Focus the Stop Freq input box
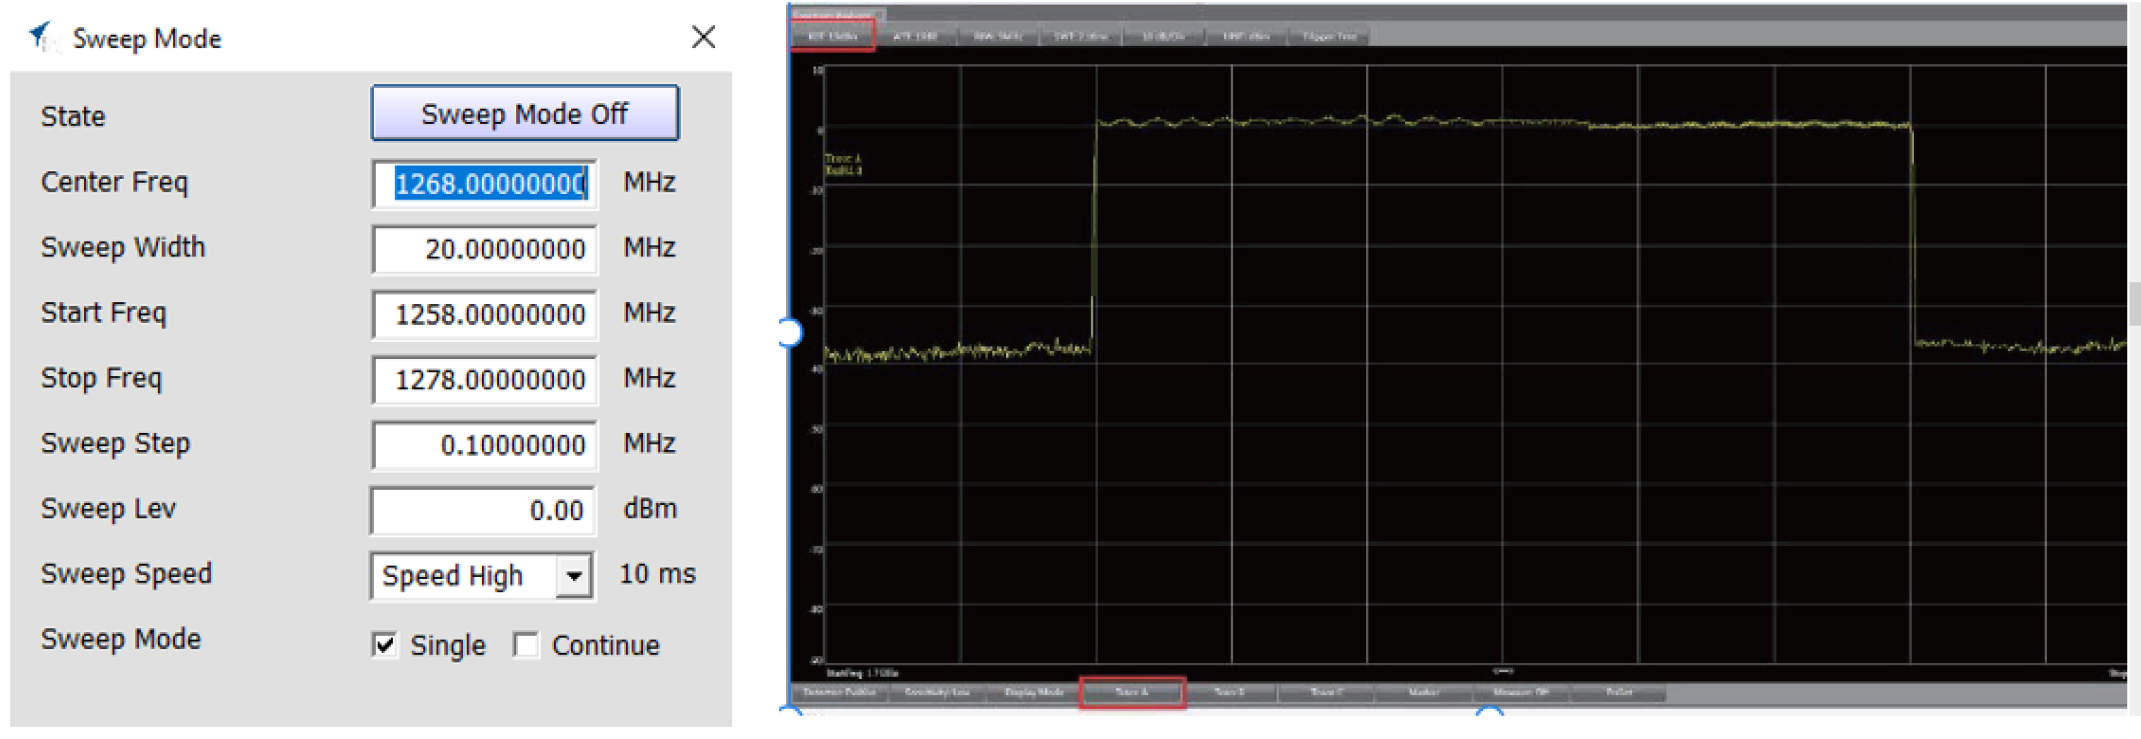The width and height of the screenshot is (2141, 739). point(485,380)
